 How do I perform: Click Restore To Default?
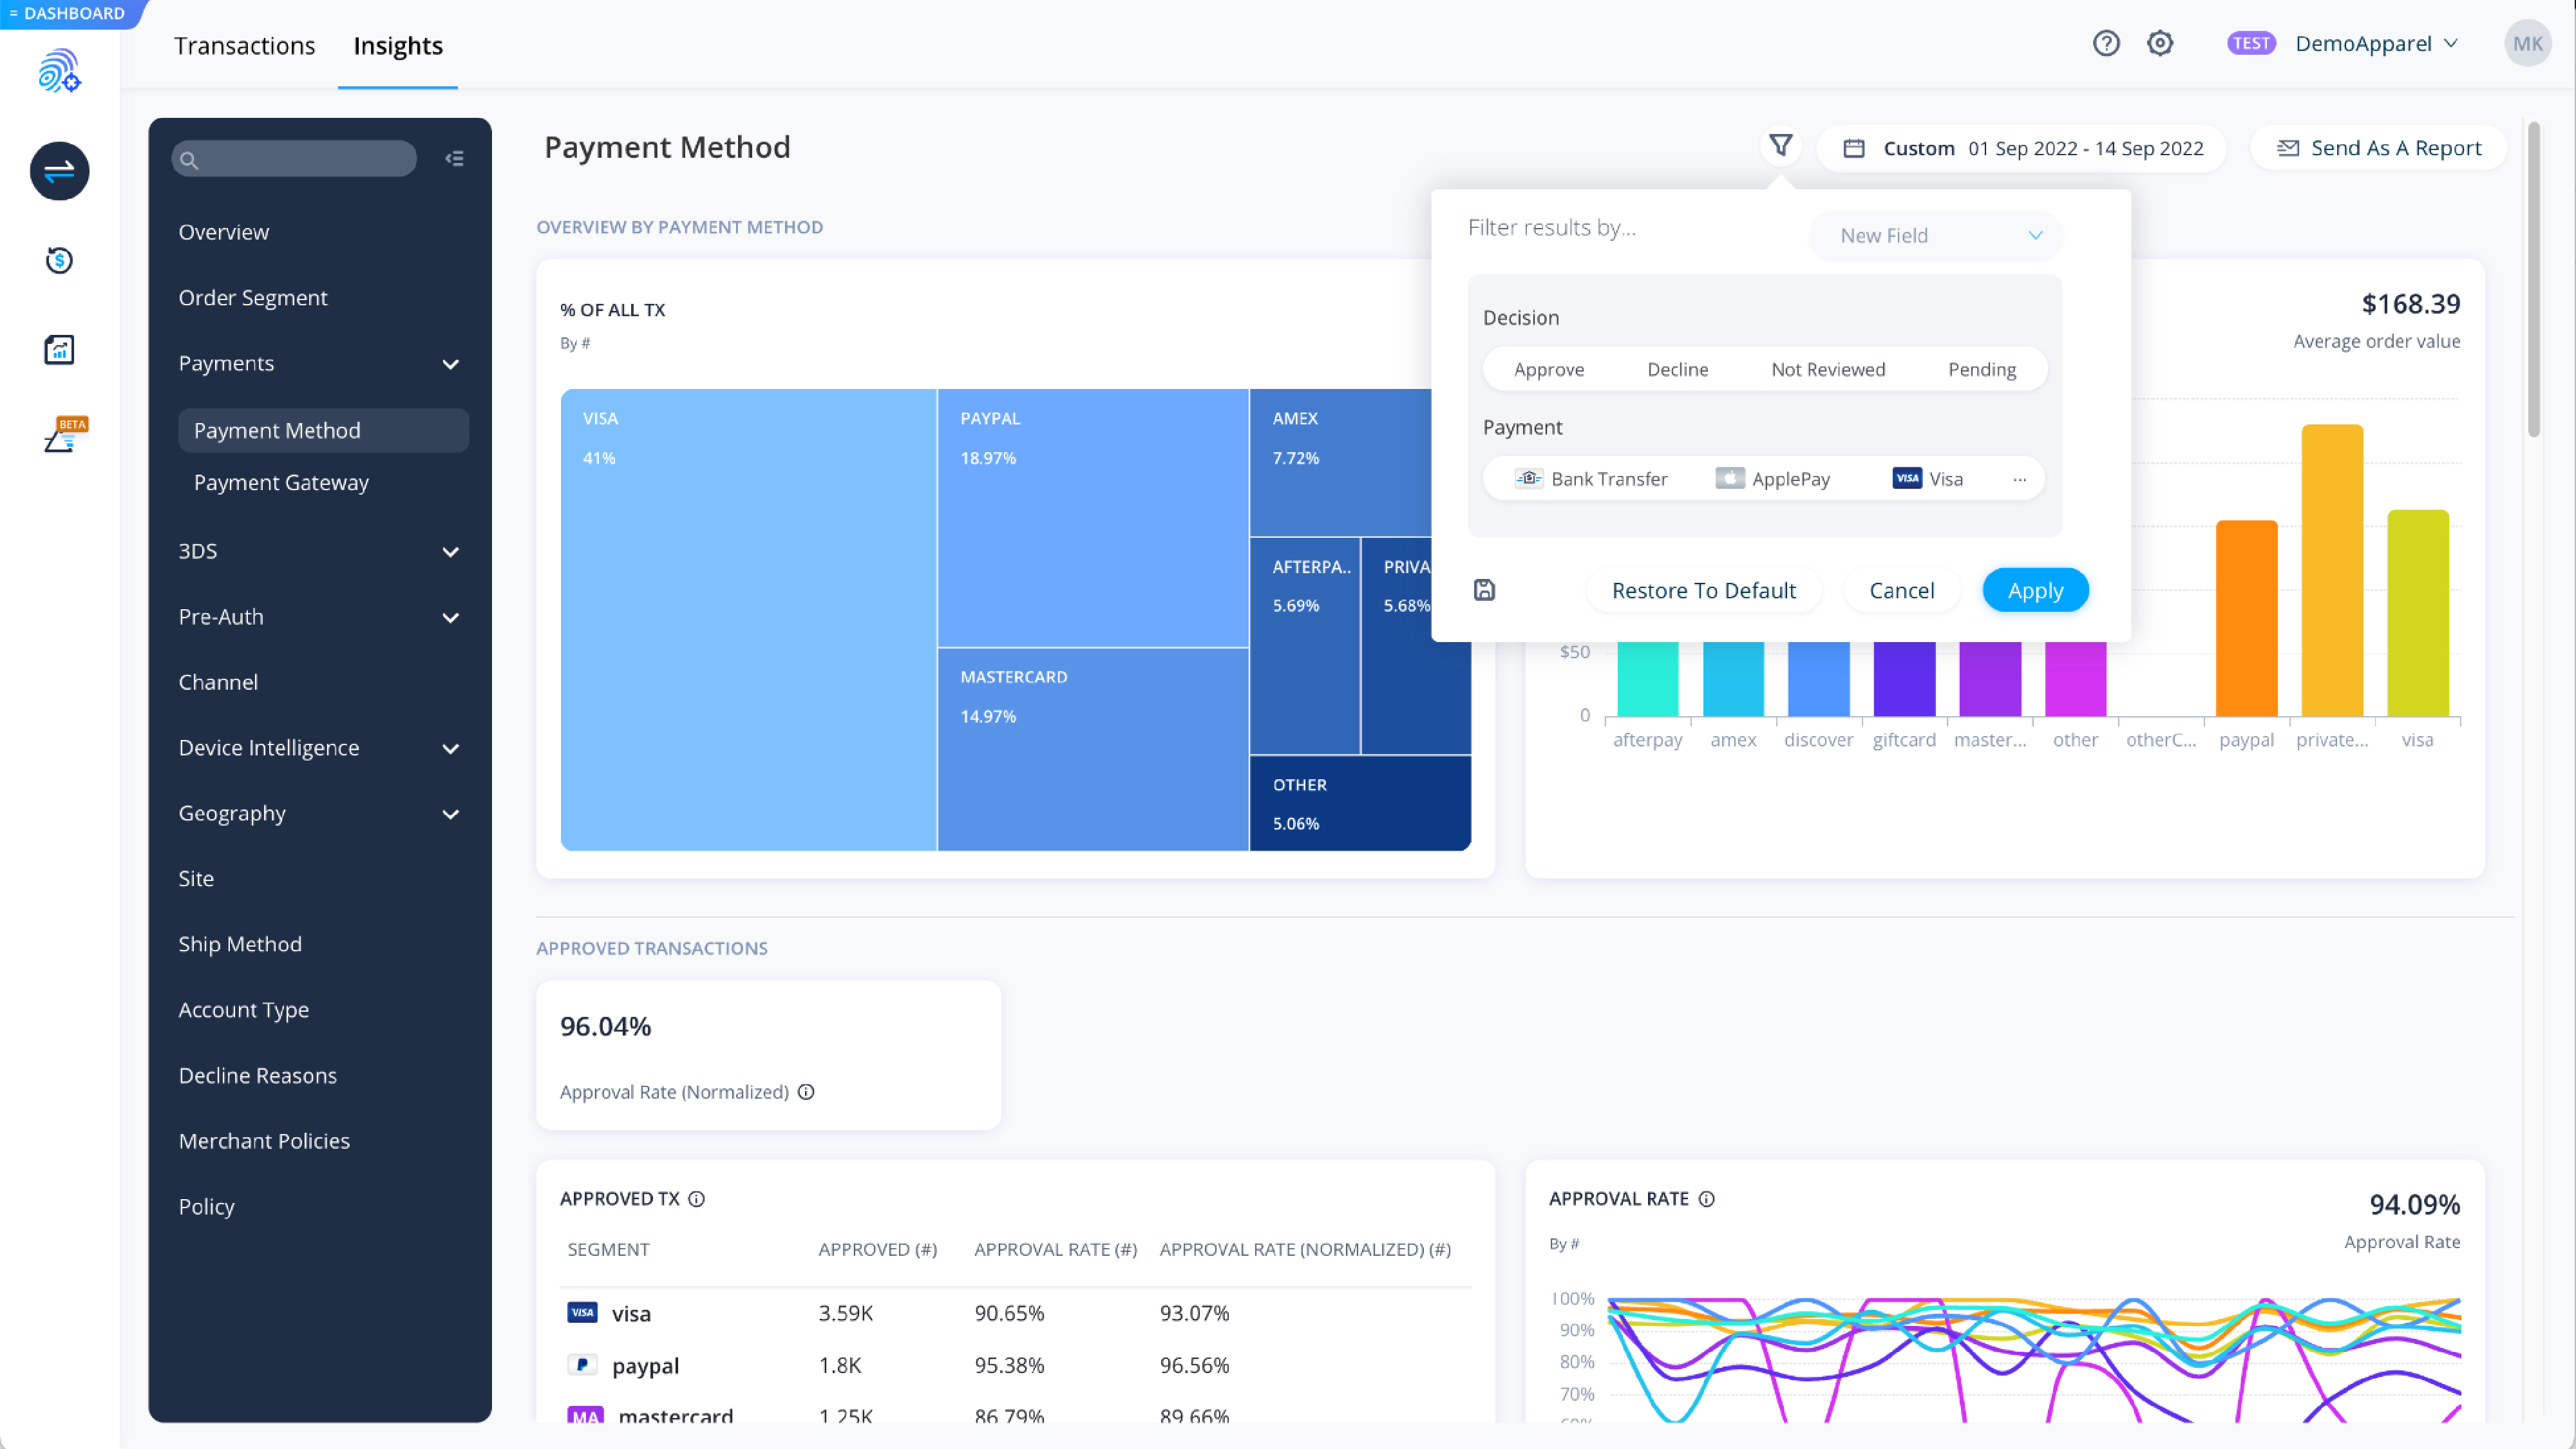1703,590
